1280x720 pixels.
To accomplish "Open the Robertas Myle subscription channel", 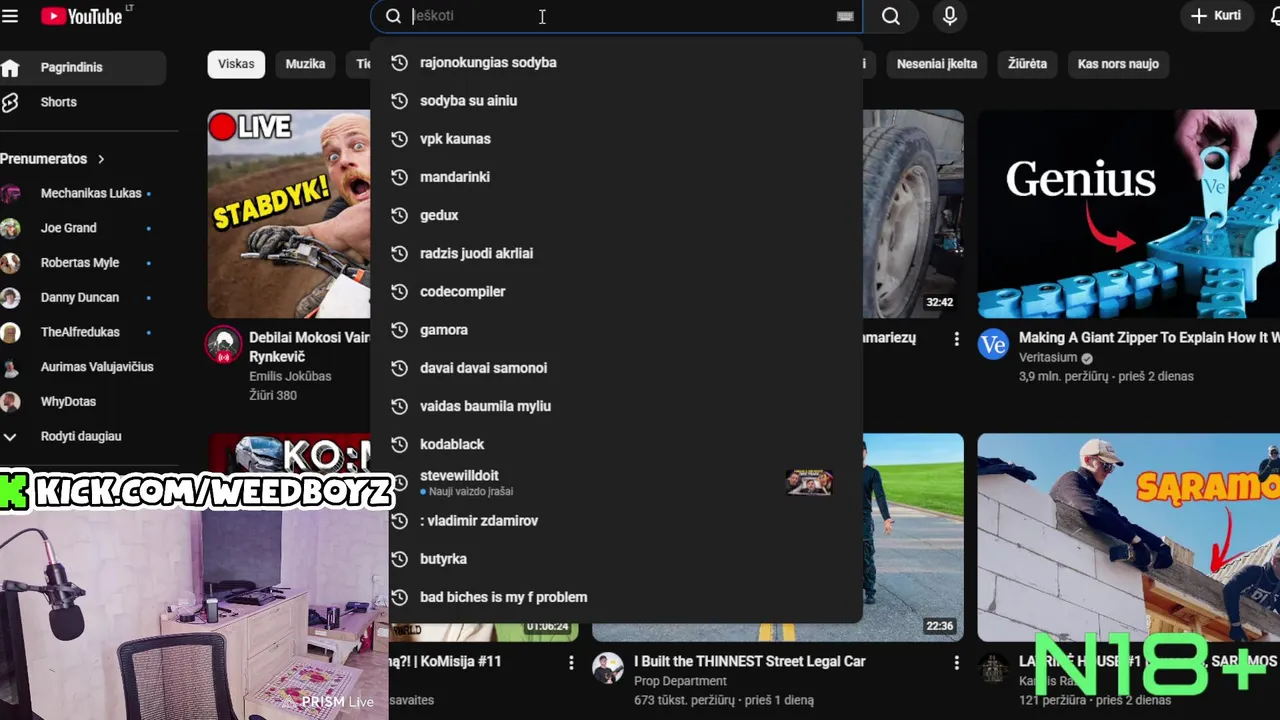I will (83, 263).
